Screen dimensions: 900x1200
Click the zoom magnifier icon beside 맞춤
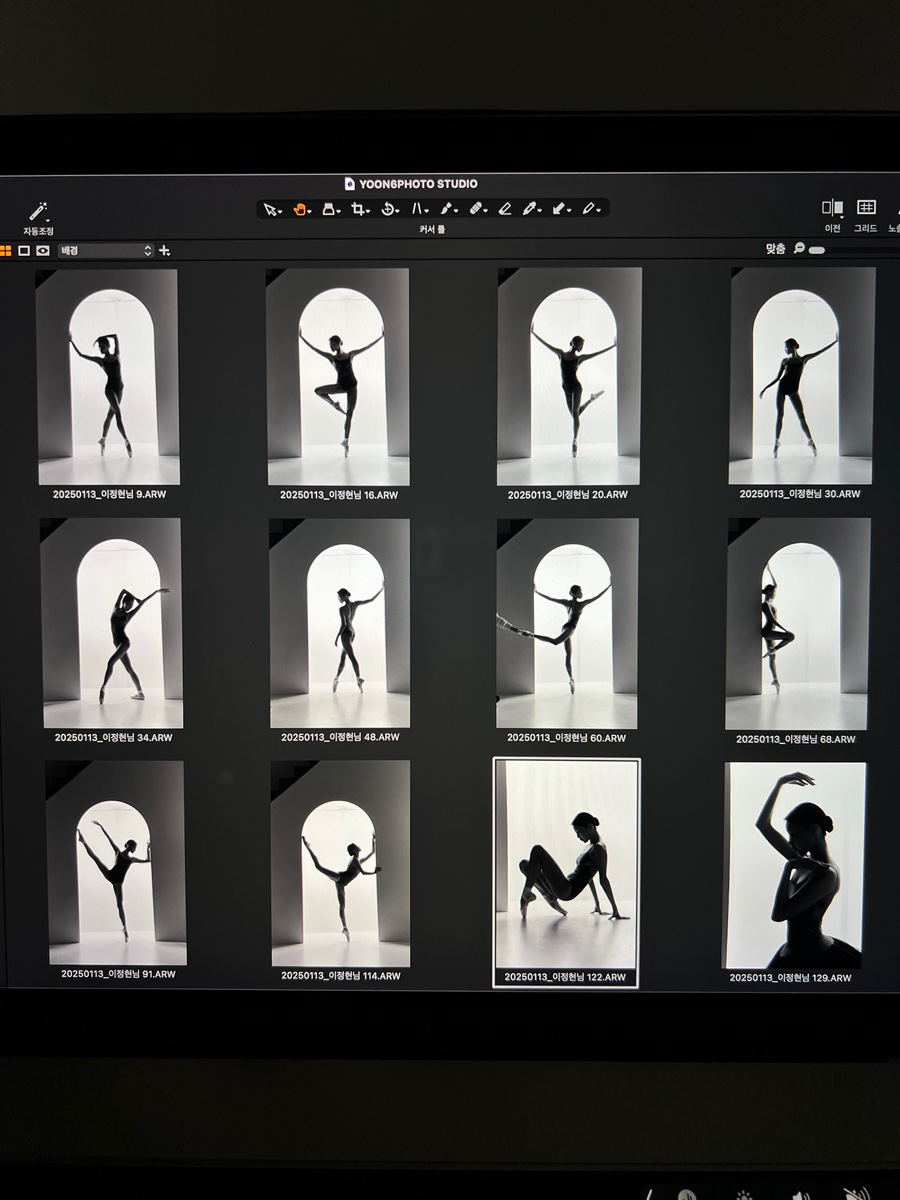(799, 249)
